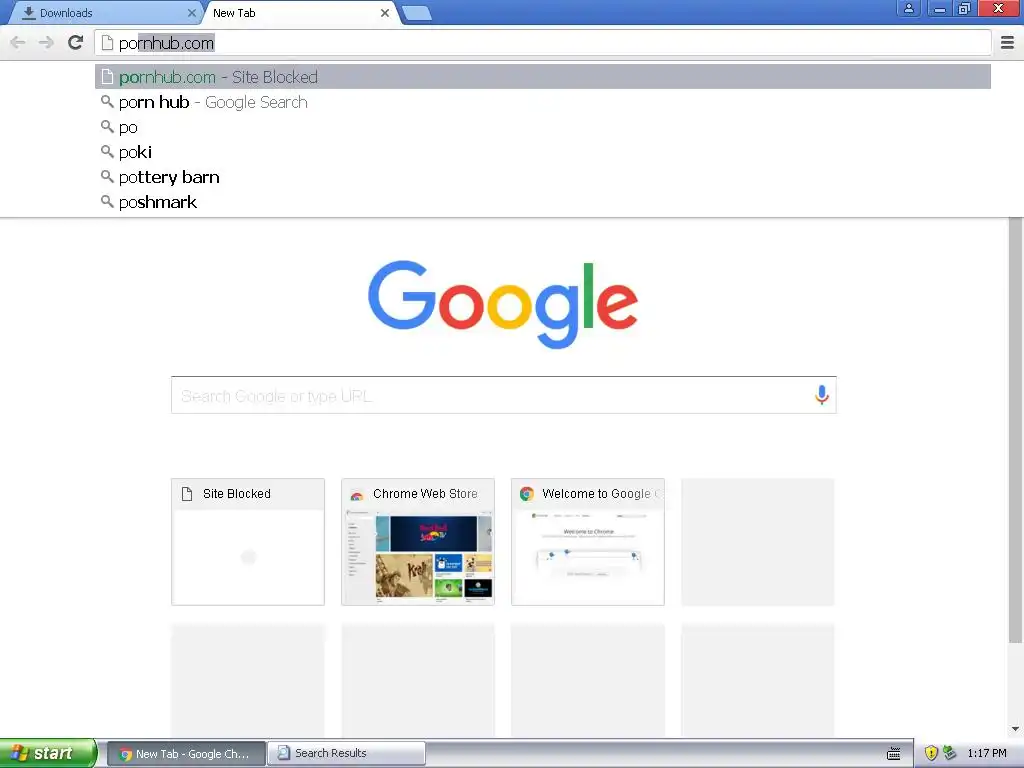This screenshot has width=1024, height=768.
Task: Open the Windows Start menu
Action: [48, 753]
